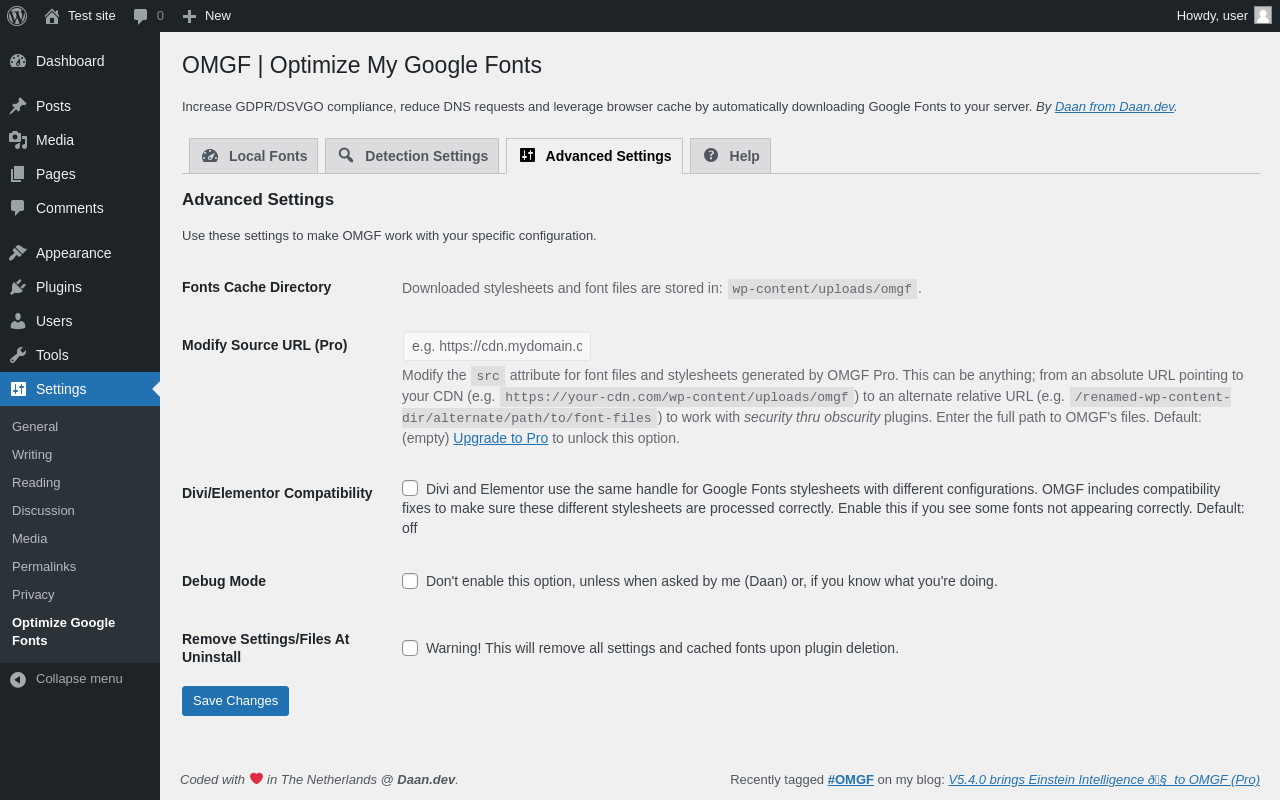Click the Users person icon

coord(18,321)
